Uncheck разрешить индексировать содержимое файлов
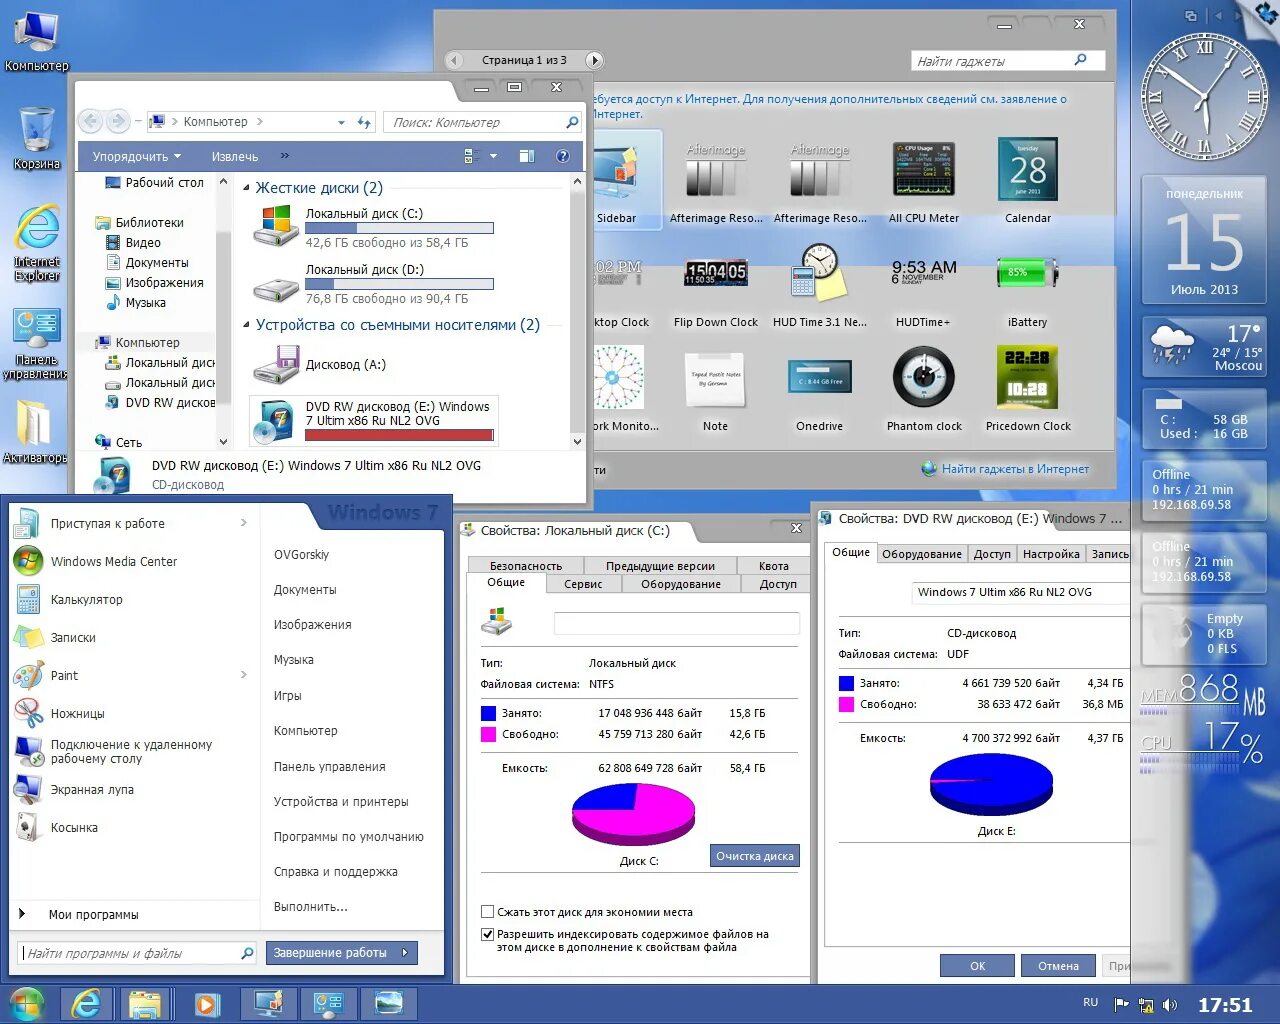This screenshot has width=1280, height=1024. click(488, 934)
